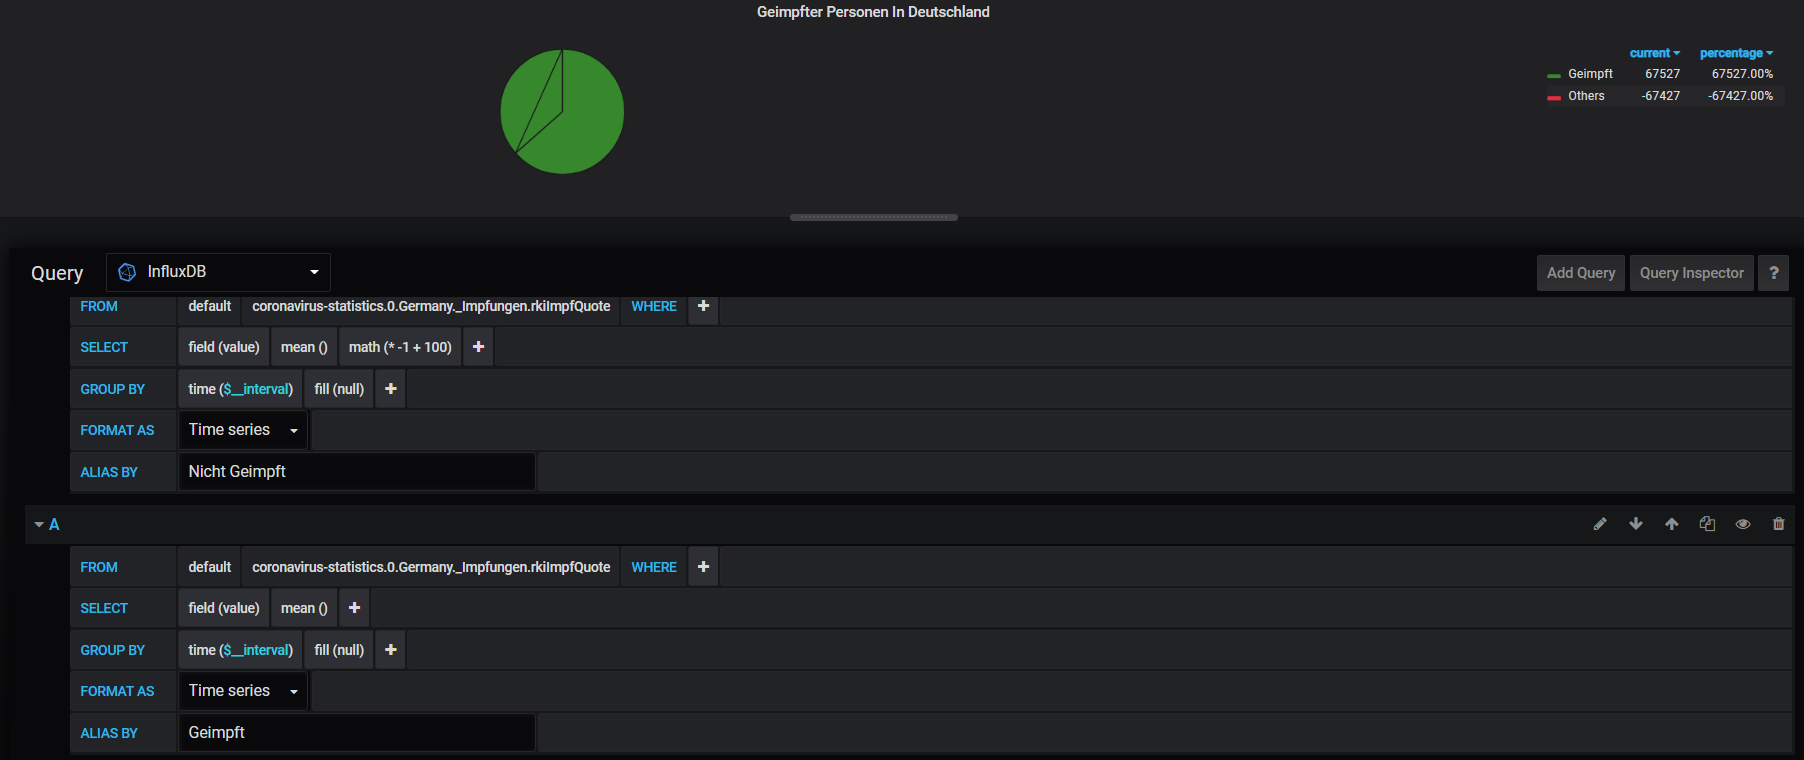Collapse query A using its caret
The height and width of the screenshot is (760, 1804).
(39, 524)
